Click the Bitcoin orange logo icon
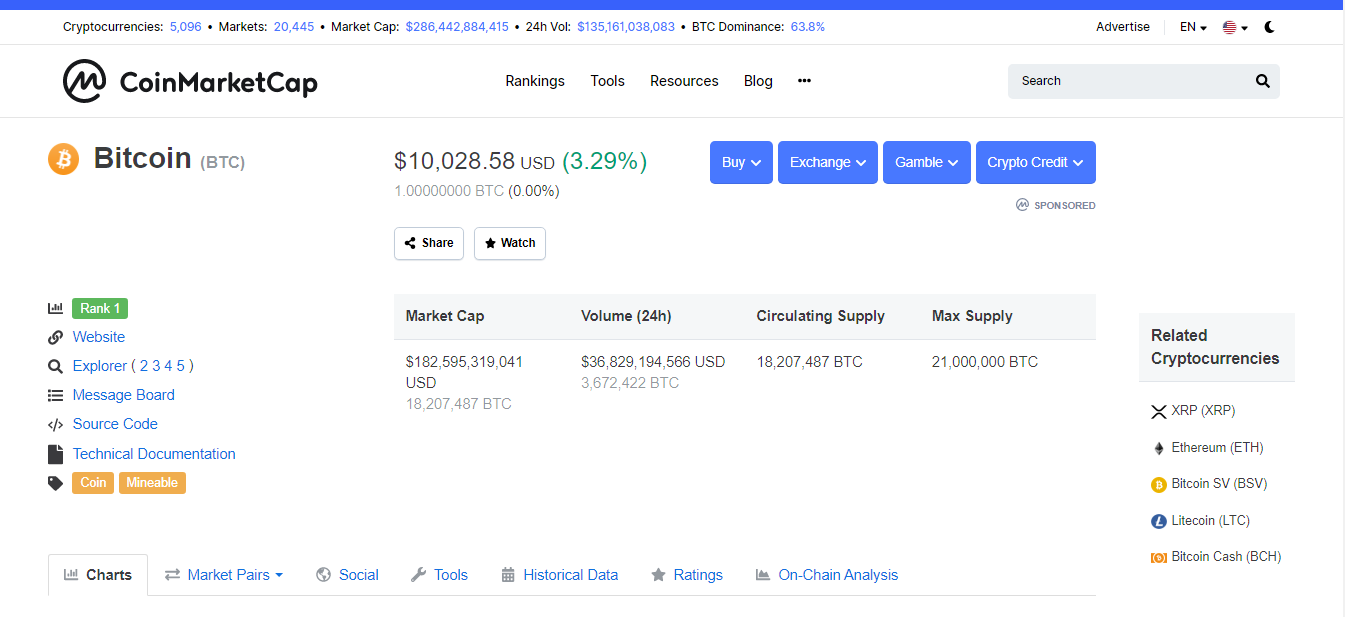This screenshot has width=1345, height=617. (63, 158)
